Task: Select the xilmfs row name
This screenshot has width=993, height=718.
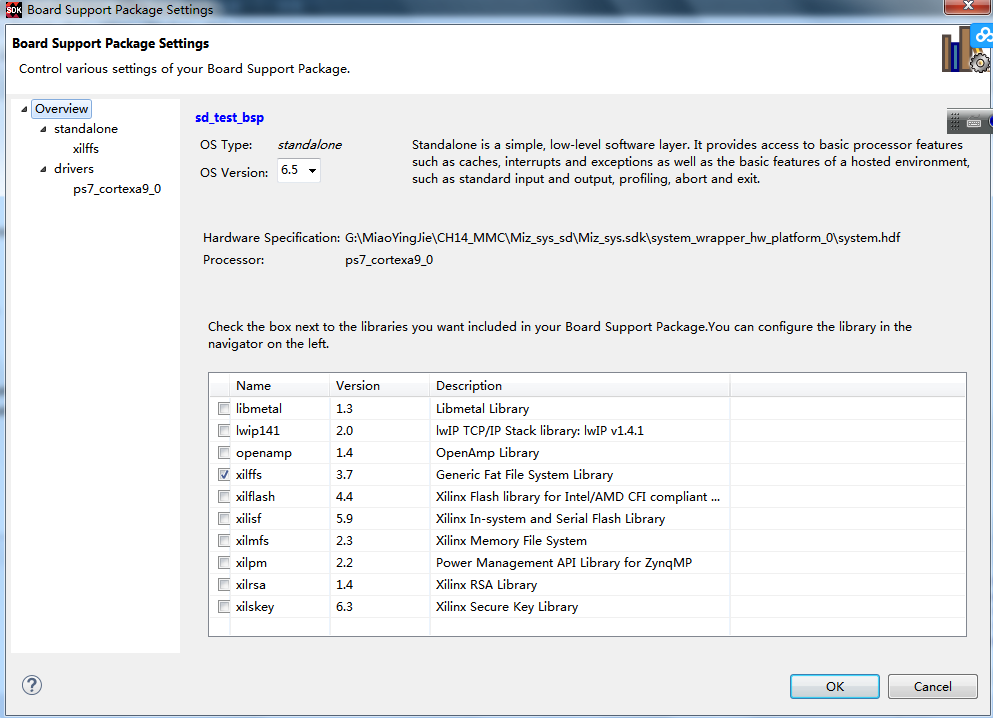Action: (x=252, y=541)
